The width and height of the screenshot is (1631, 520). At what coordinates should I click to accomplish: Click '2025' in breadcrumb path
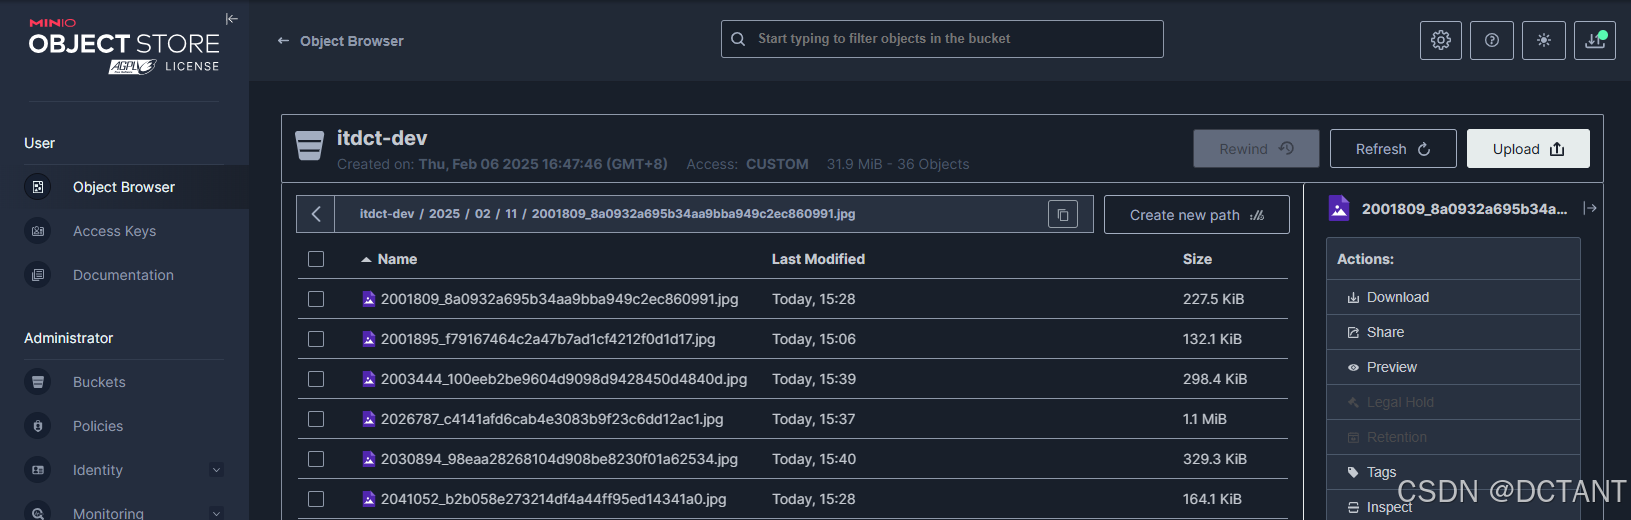tap(444, 214)
